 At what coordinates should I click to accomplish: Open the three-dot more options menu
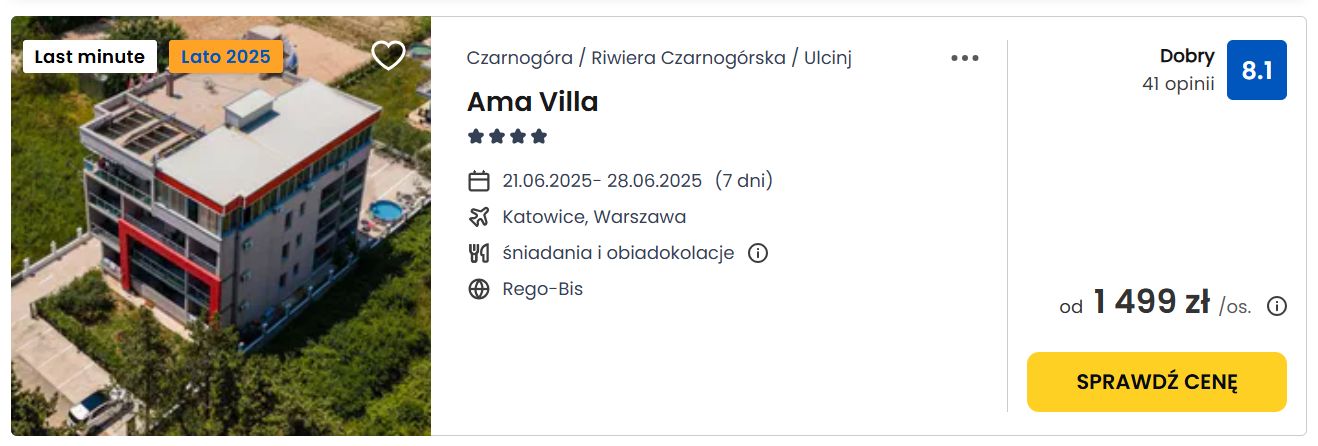[x=964, y=58]
